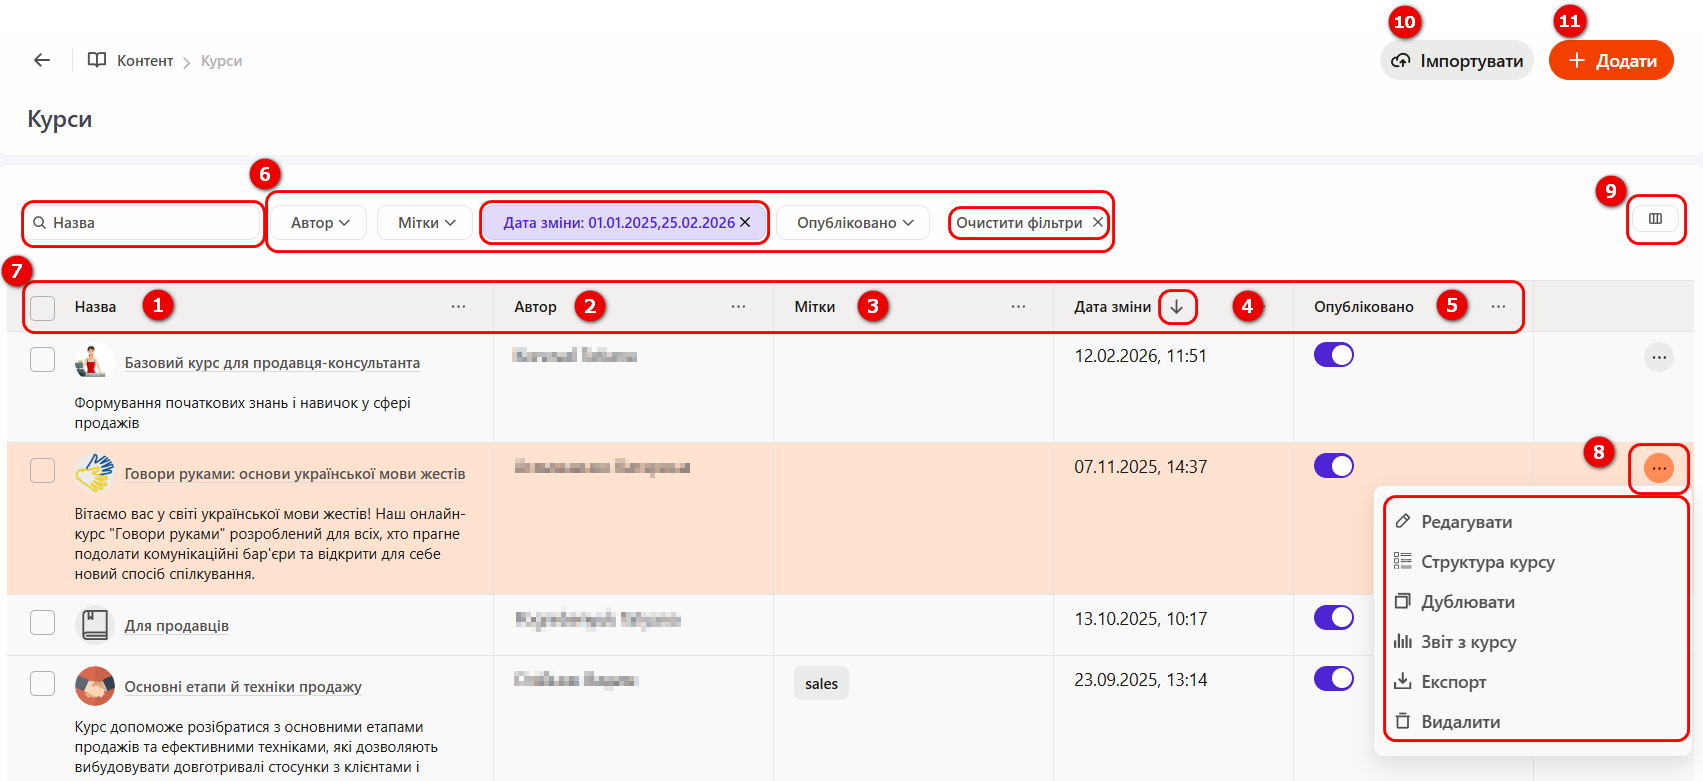This screenshot has width=1703, height=781.
Task: Open the Опубліковано filter dropdown
Action: [854, 223]
